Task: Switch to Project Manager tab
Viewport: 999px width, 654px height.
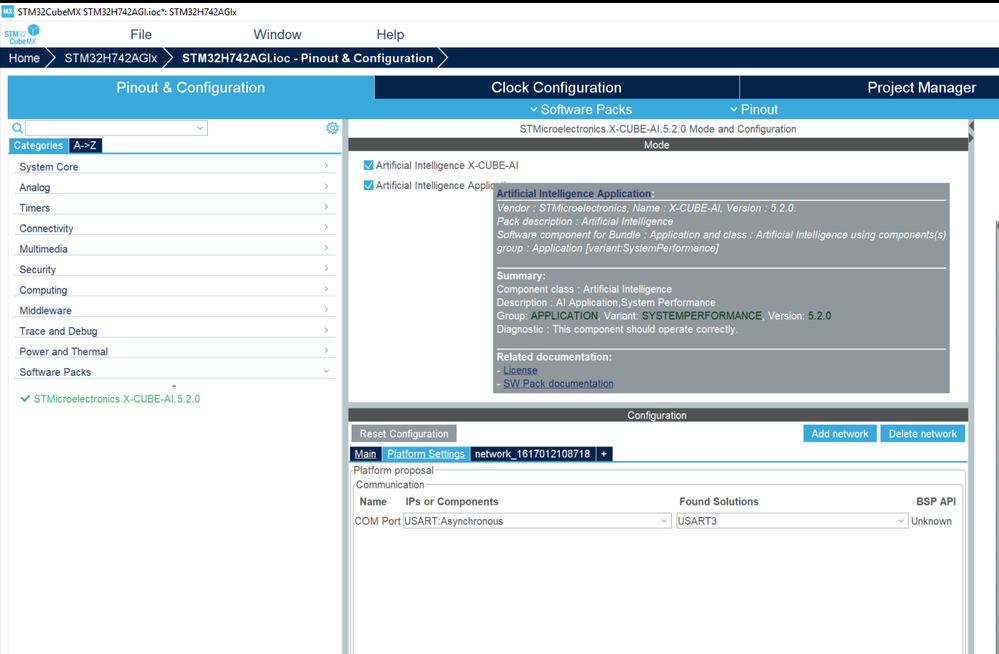Action: tap(921, 87)
